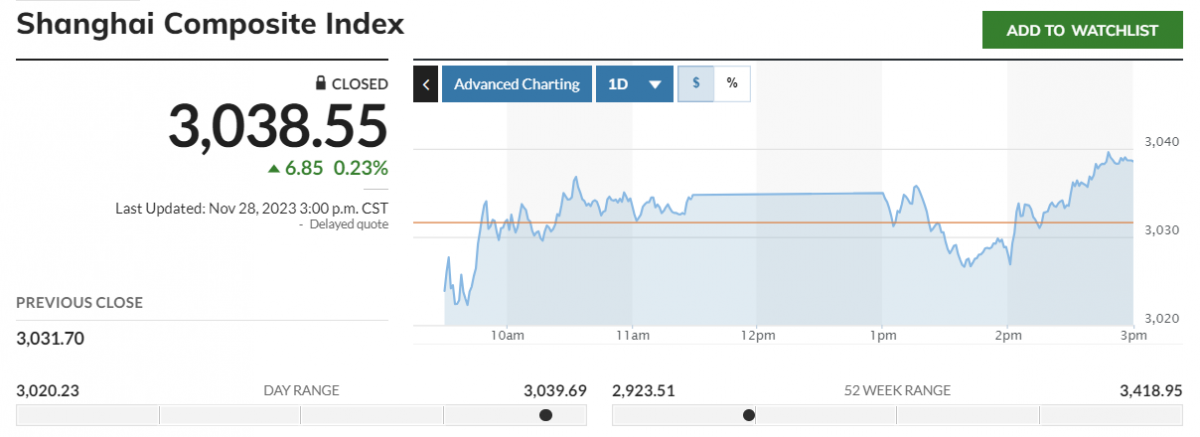
Task: Click the green up-arrow change indicator
Action: (274, 169)
